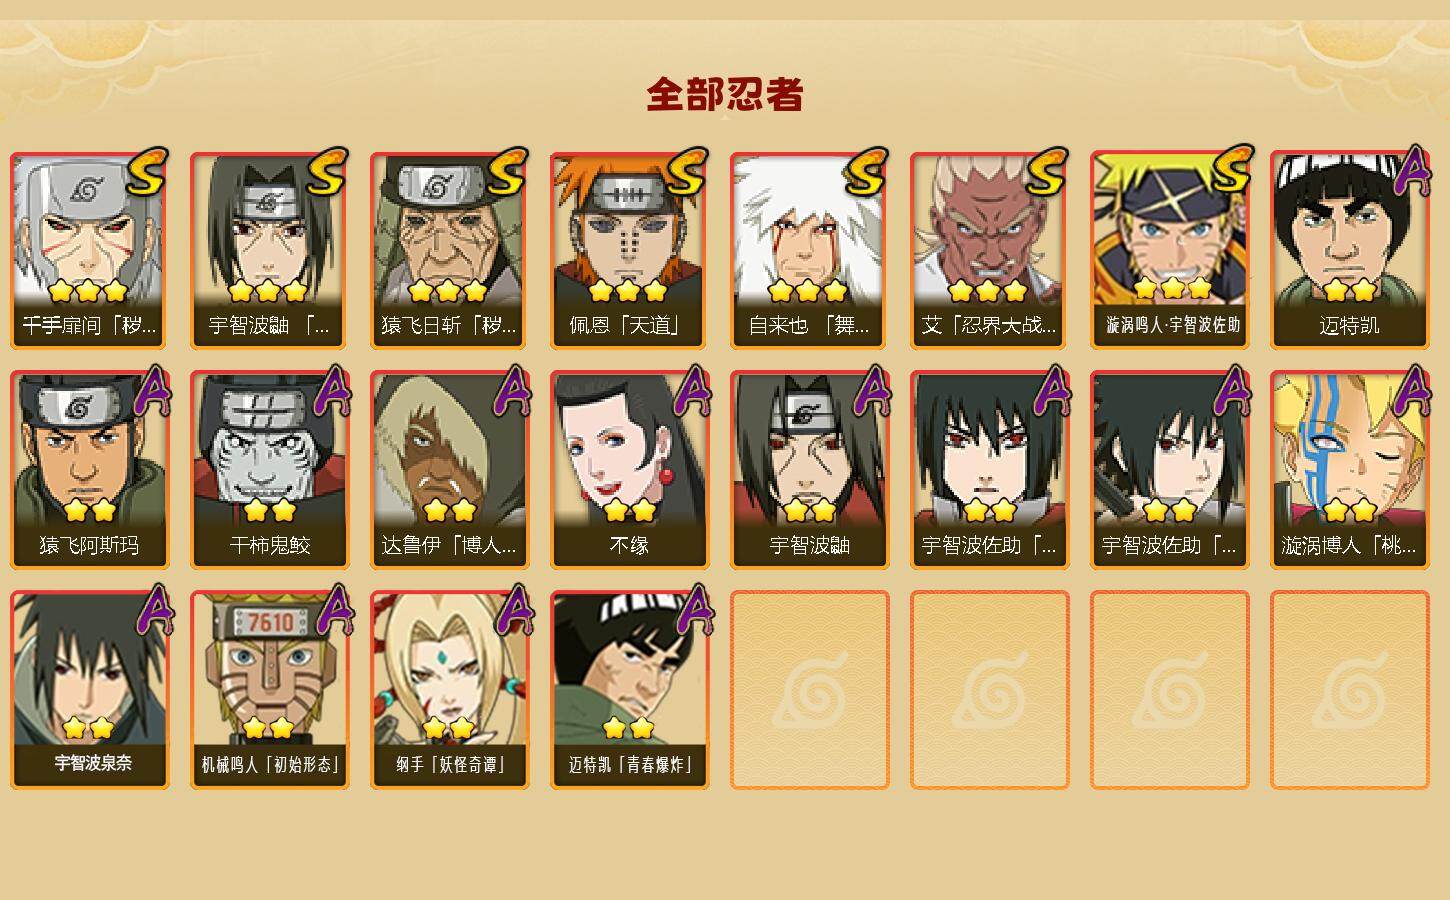The image size is (1450, 900).
Task: Choose the 机械鸣人「初始形态」 card
Action: tap(269, 690)
